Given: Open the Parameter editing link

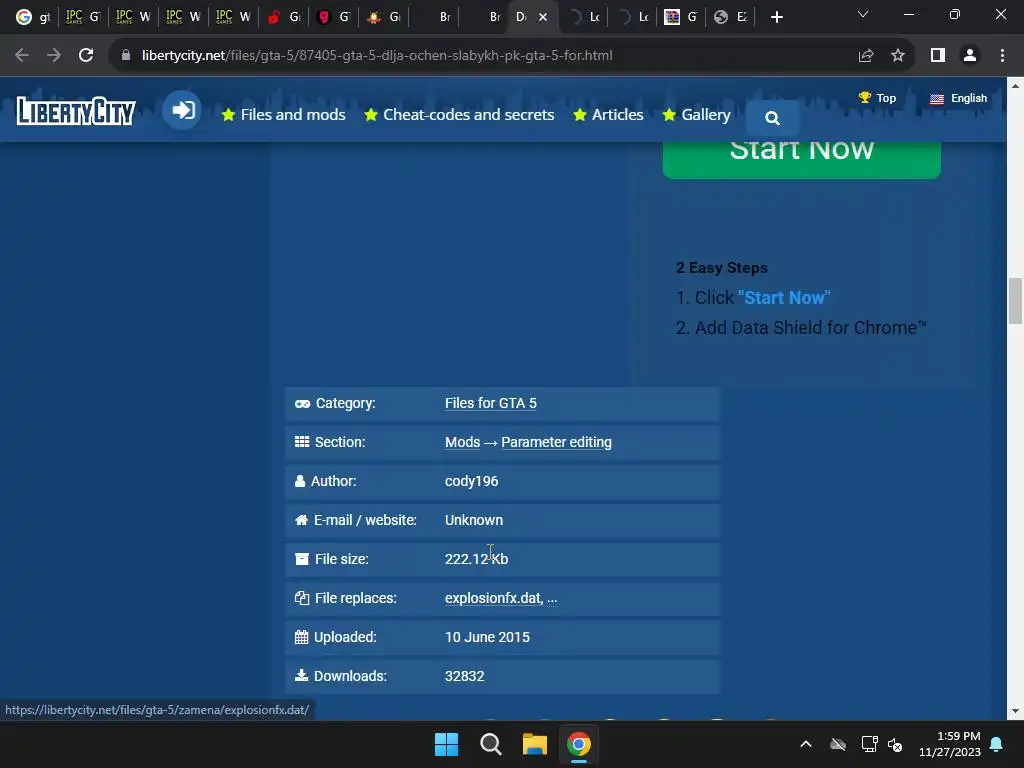Looking at the screenshot, I should [556, 442].
